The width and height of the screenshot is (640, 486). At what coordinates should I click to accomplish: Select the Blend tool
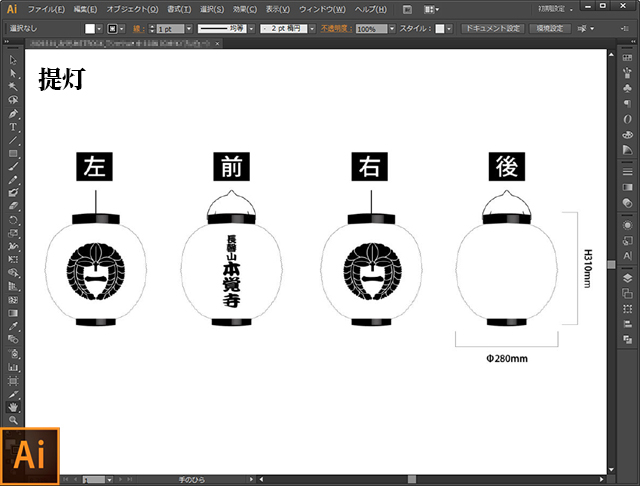tap(13, 340)
